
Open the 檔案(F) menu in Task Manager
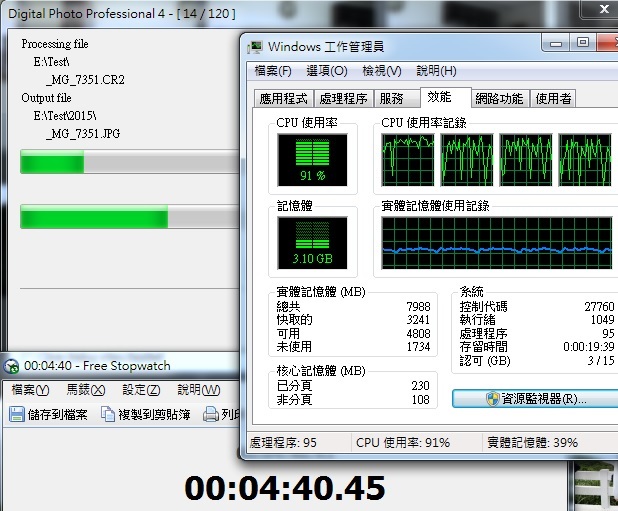pyautogui.click(x=273, y=71)
